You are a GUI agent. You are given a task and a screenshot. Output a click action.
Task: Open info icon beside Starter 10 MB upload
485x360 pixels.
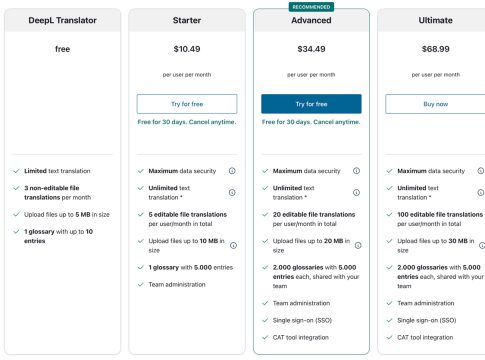[x=233, y=246]
